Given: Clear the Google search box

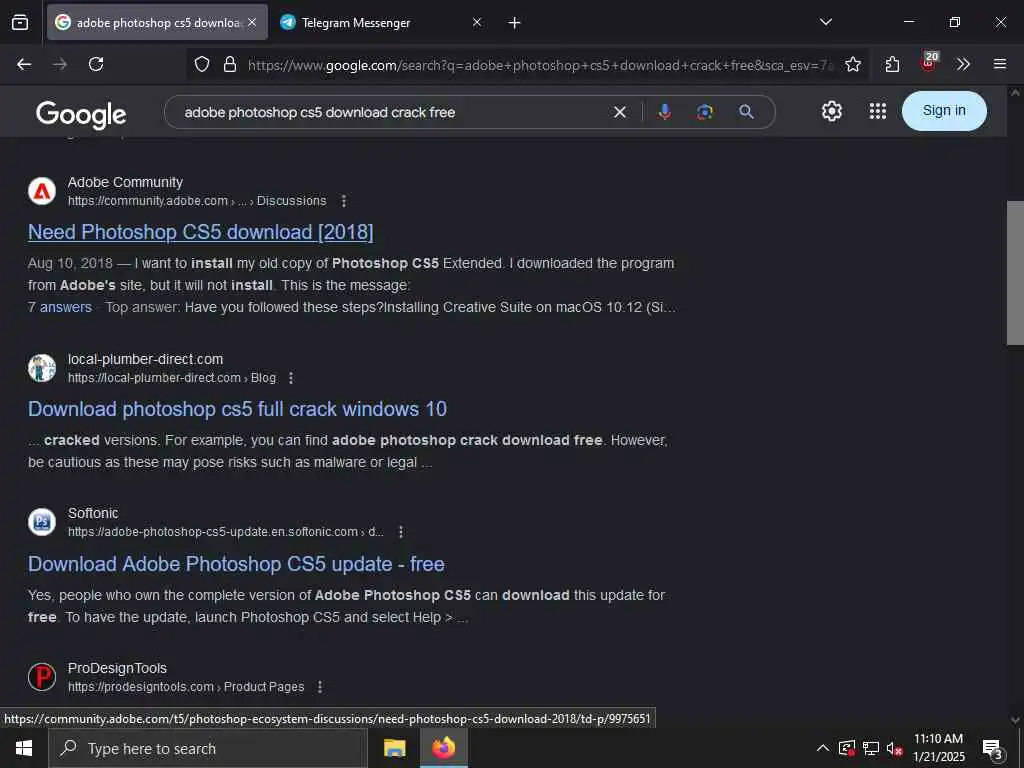Looking at the screenshot, I should [x=620, y=112].
